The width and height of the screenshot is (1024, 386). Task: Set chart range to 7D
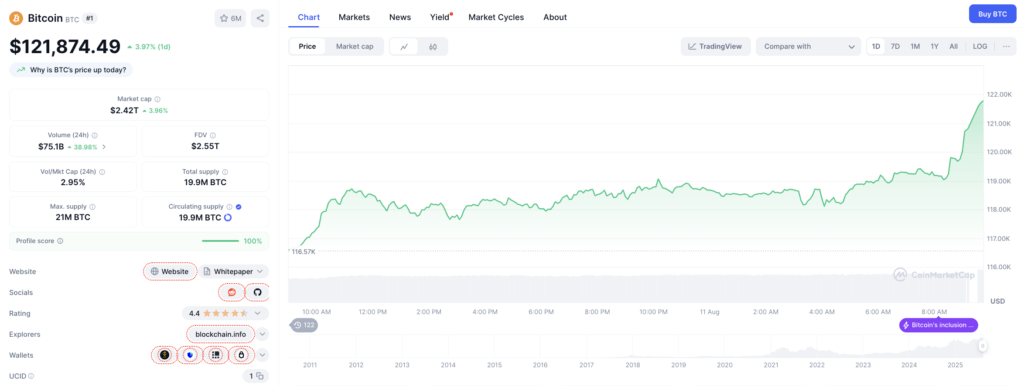(895, 46)
